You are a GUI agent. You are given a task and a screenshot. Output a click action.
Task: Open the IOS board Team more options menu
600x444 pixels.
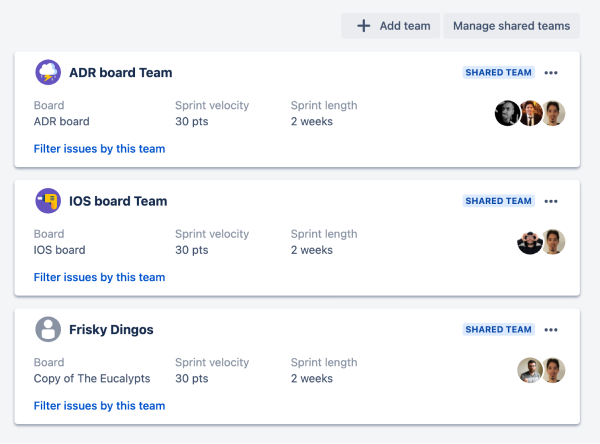point(551,201)
